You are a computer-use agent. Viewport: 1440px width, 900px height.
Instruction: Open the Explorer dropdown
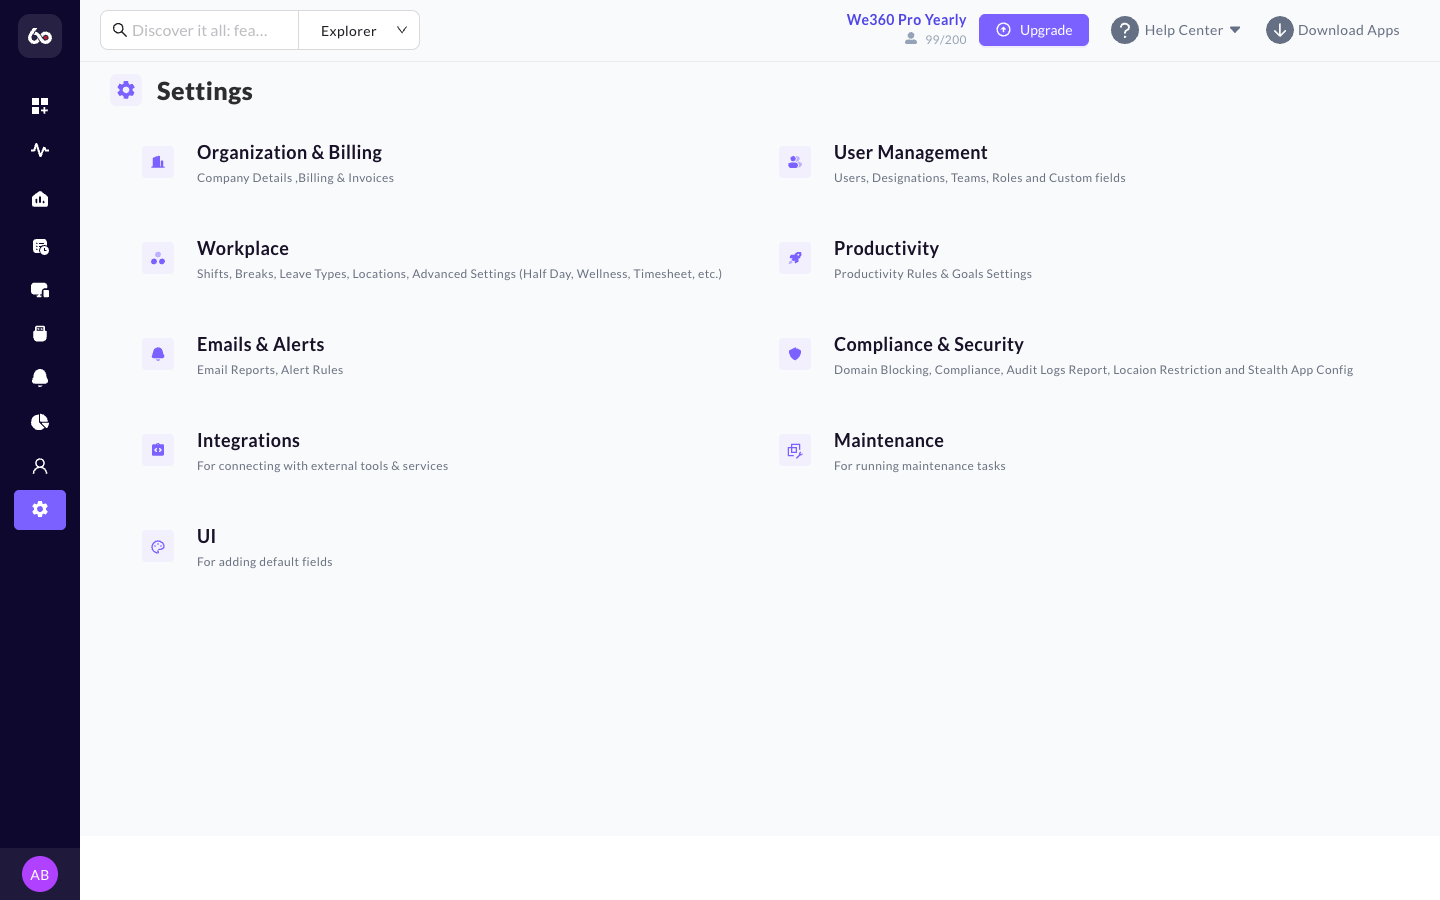(x=359, y=30)
